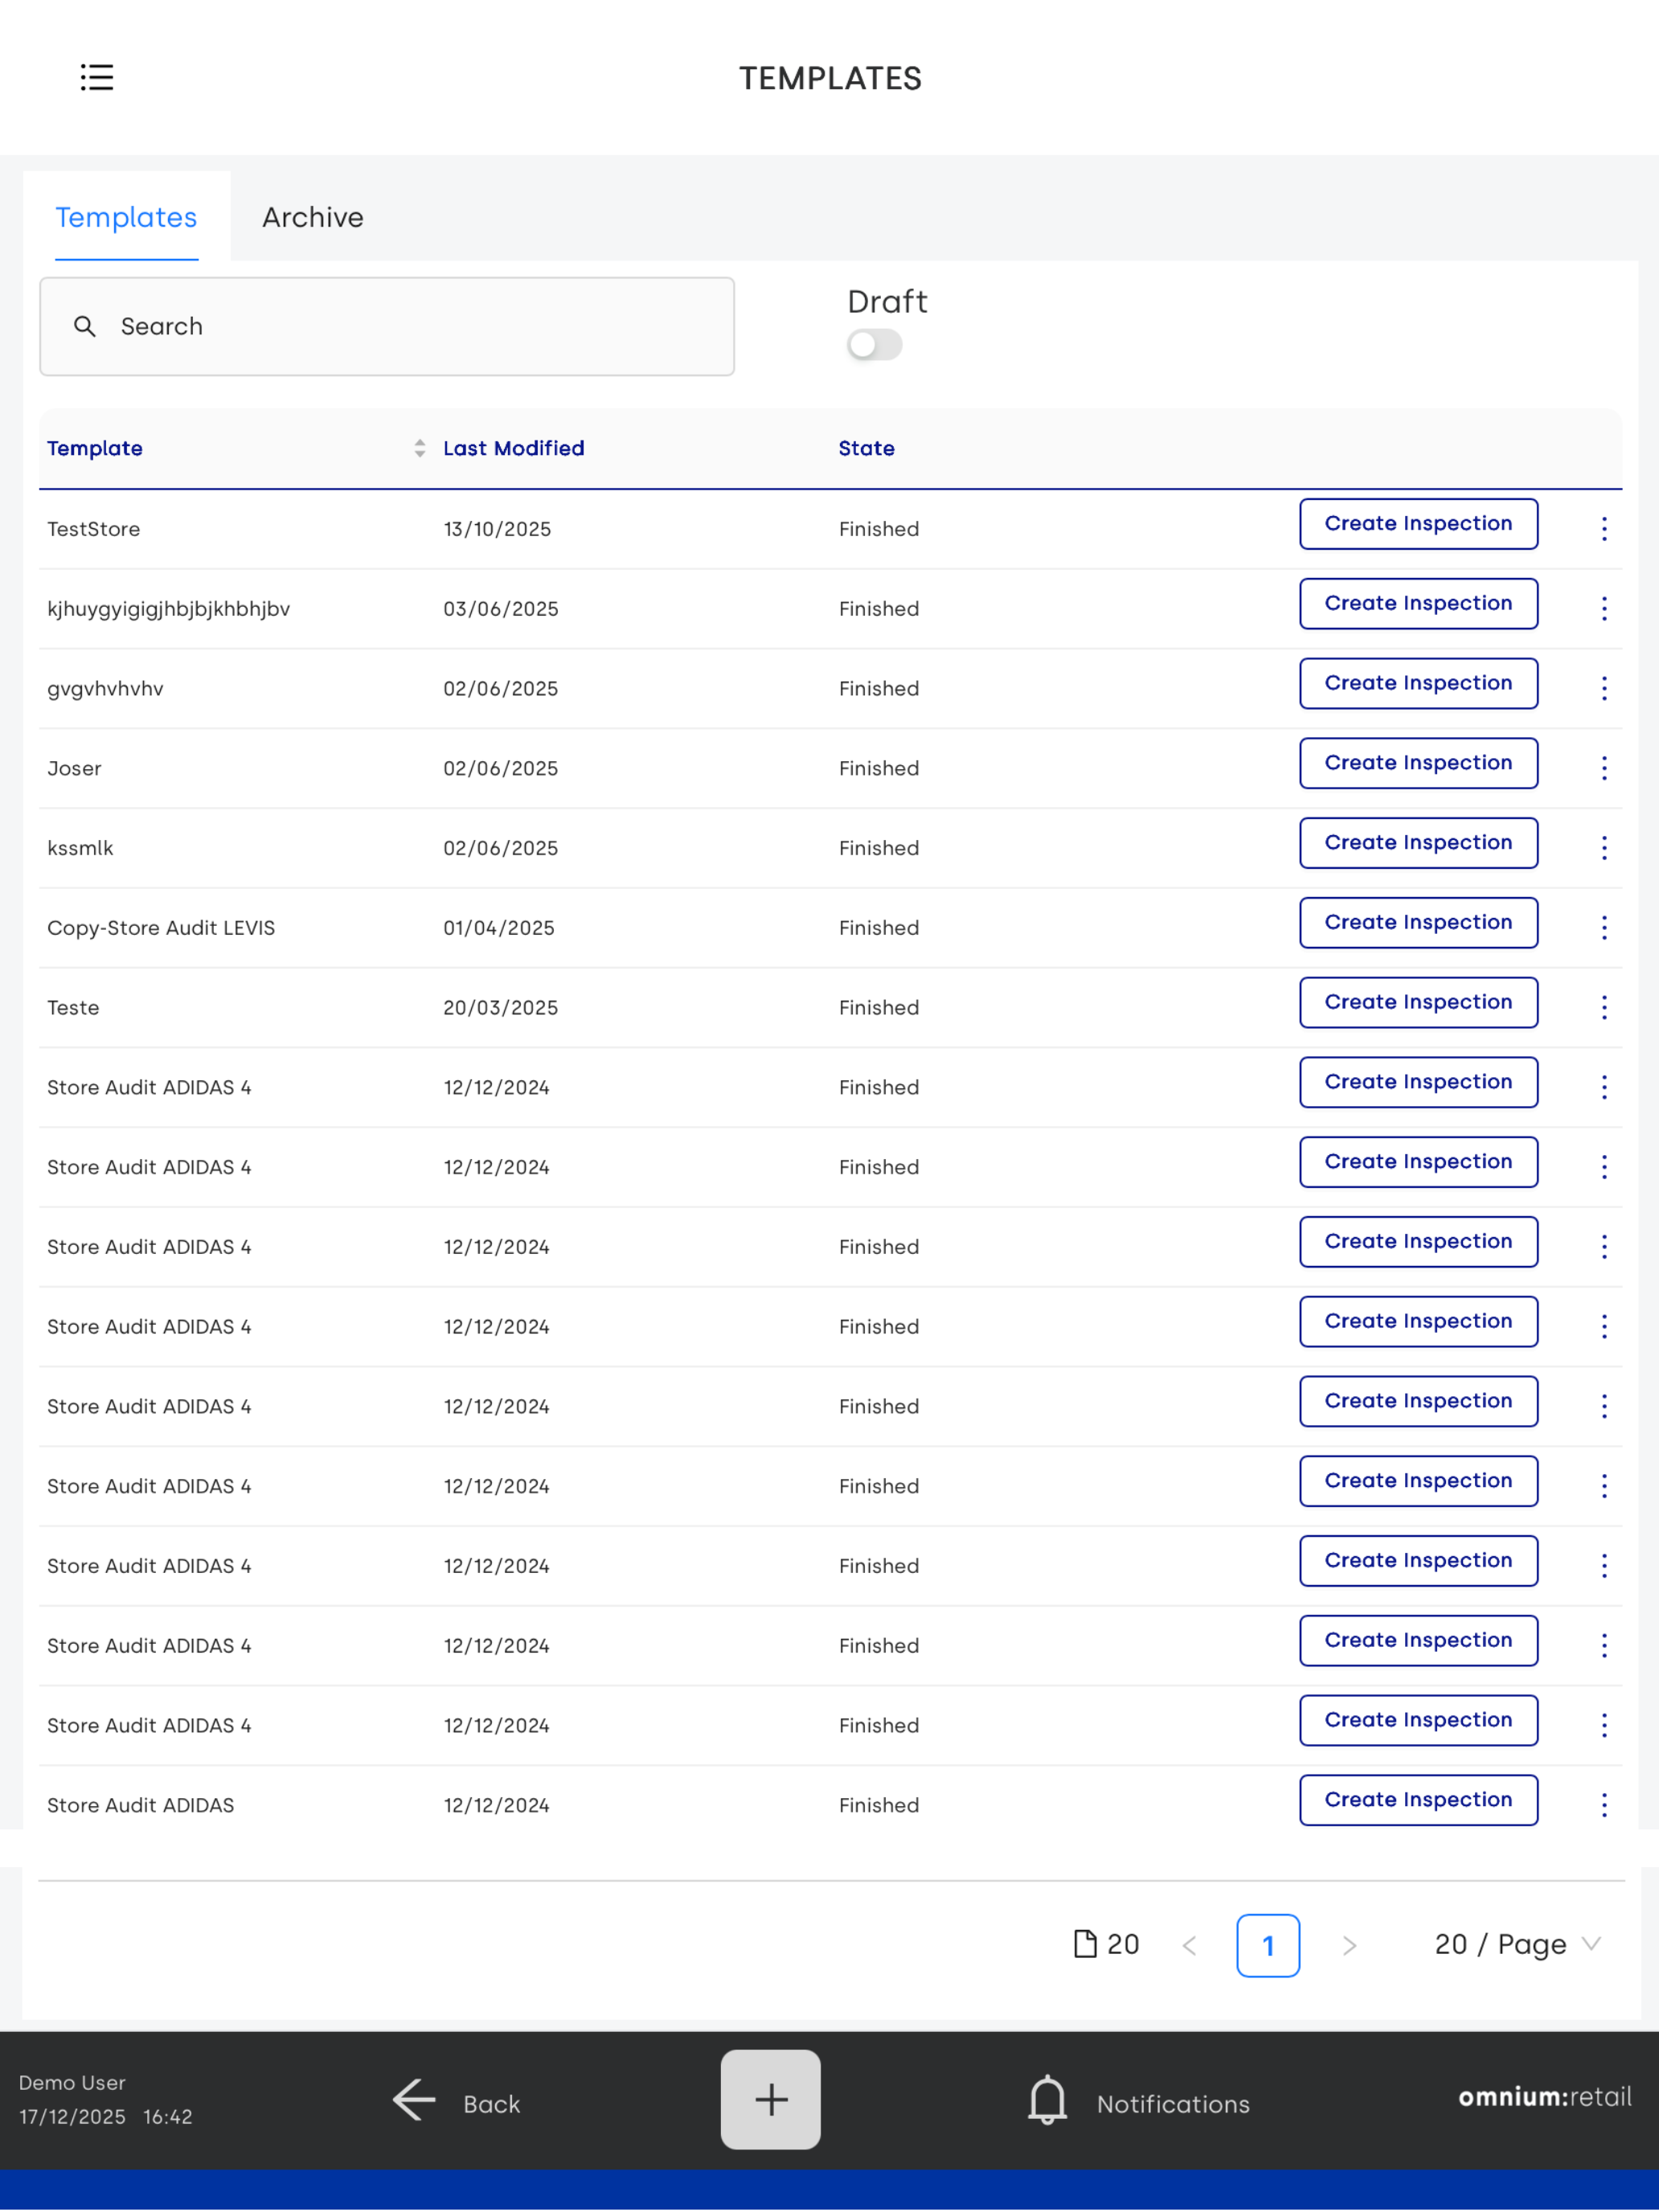Viewport: 1659px width, 2212px height.
Task: Click the date 01/04/2025
Action: point(498,928)
